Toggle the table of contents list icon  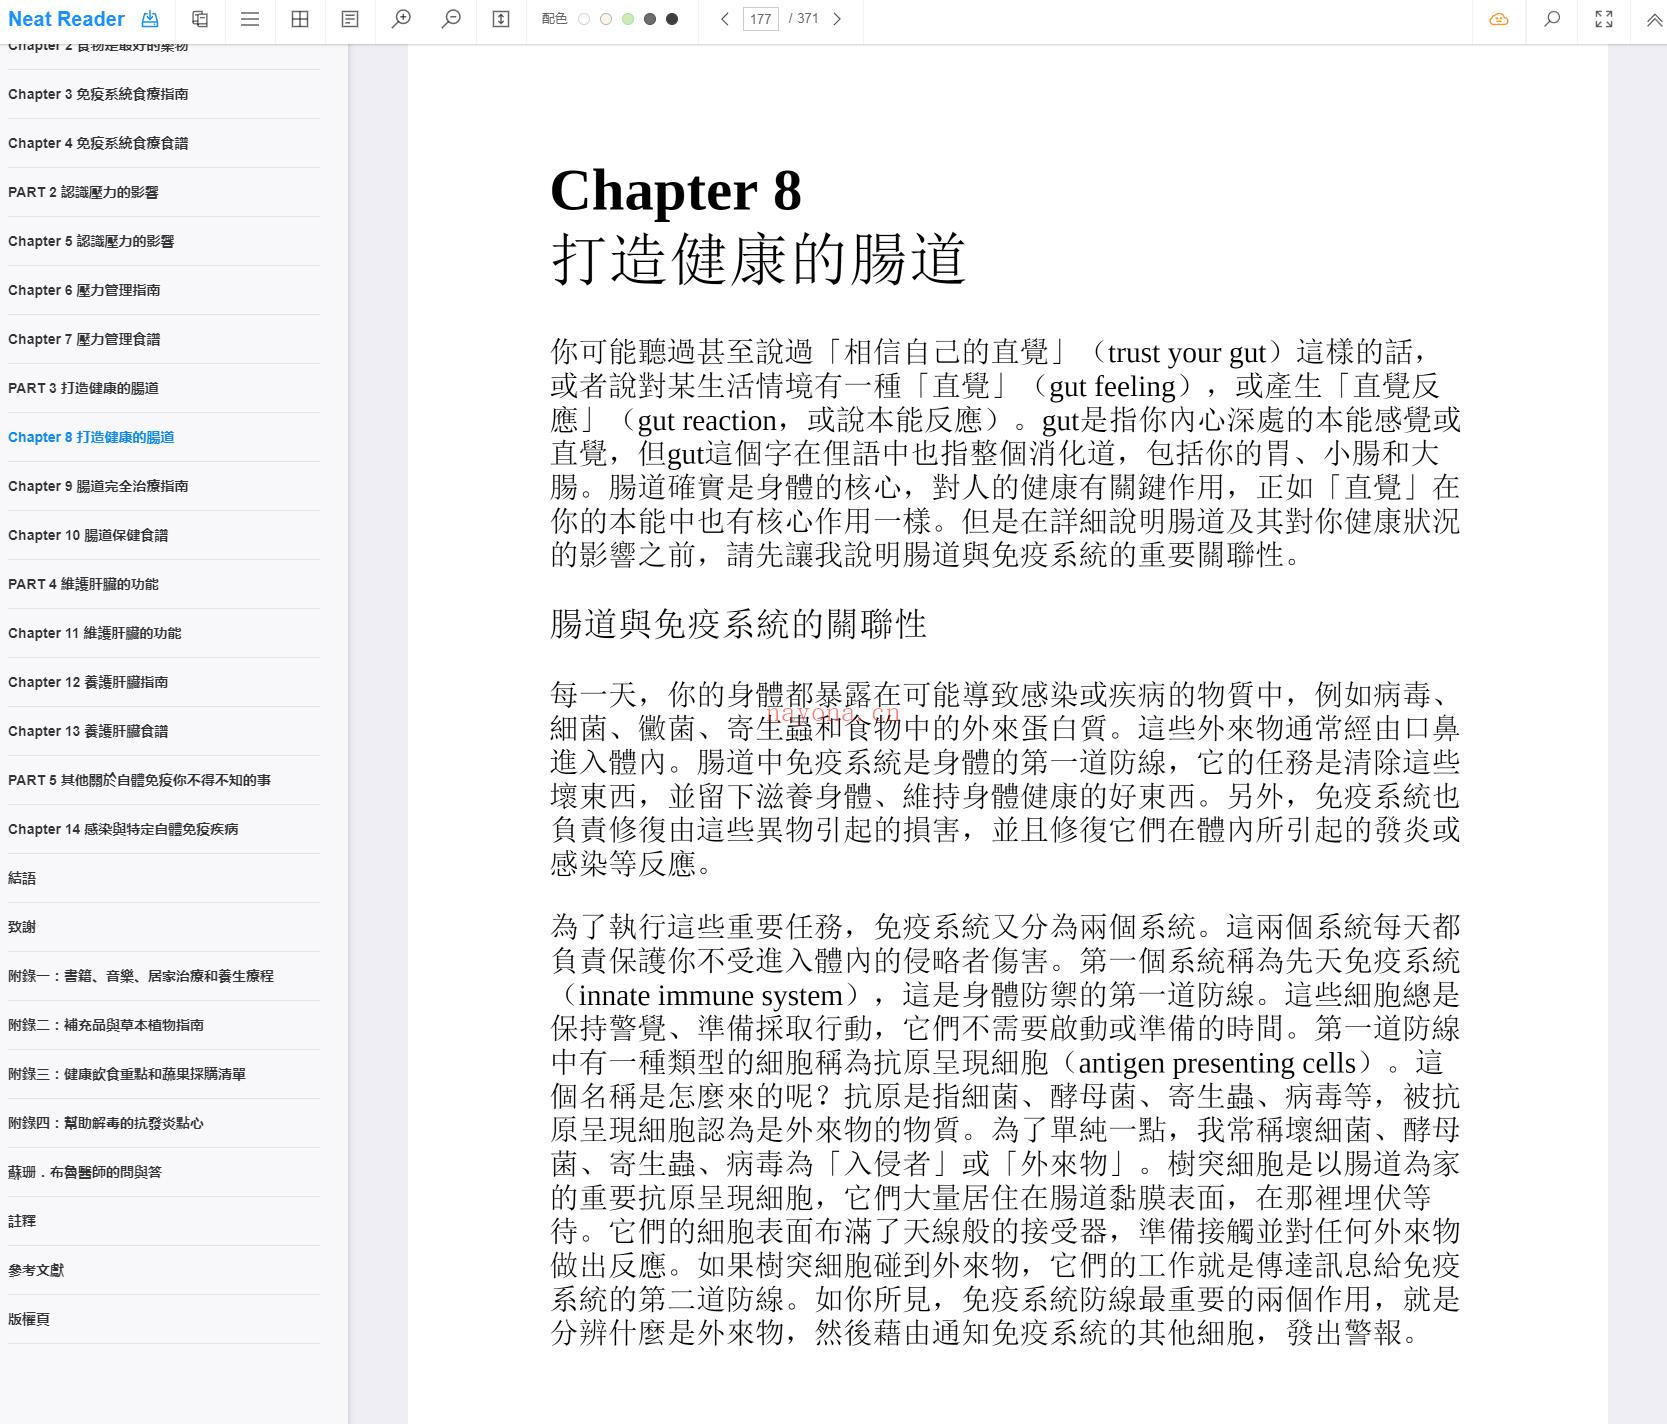pos(250,19)
